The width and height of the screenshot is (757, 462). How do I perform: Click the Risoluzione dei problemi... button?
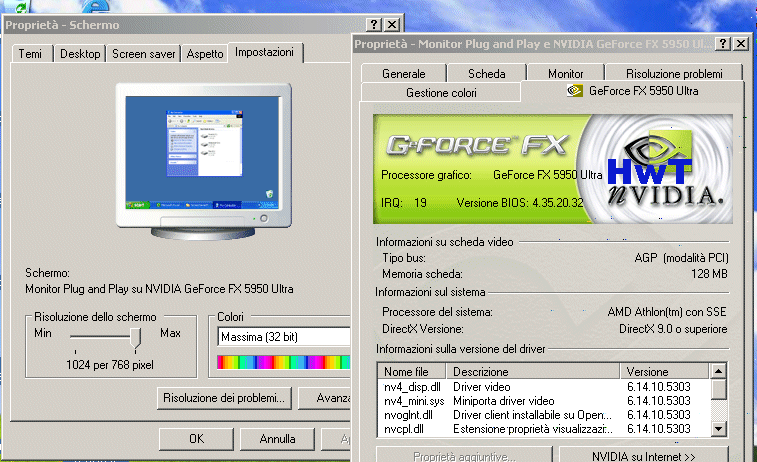(x=224, y=398)
